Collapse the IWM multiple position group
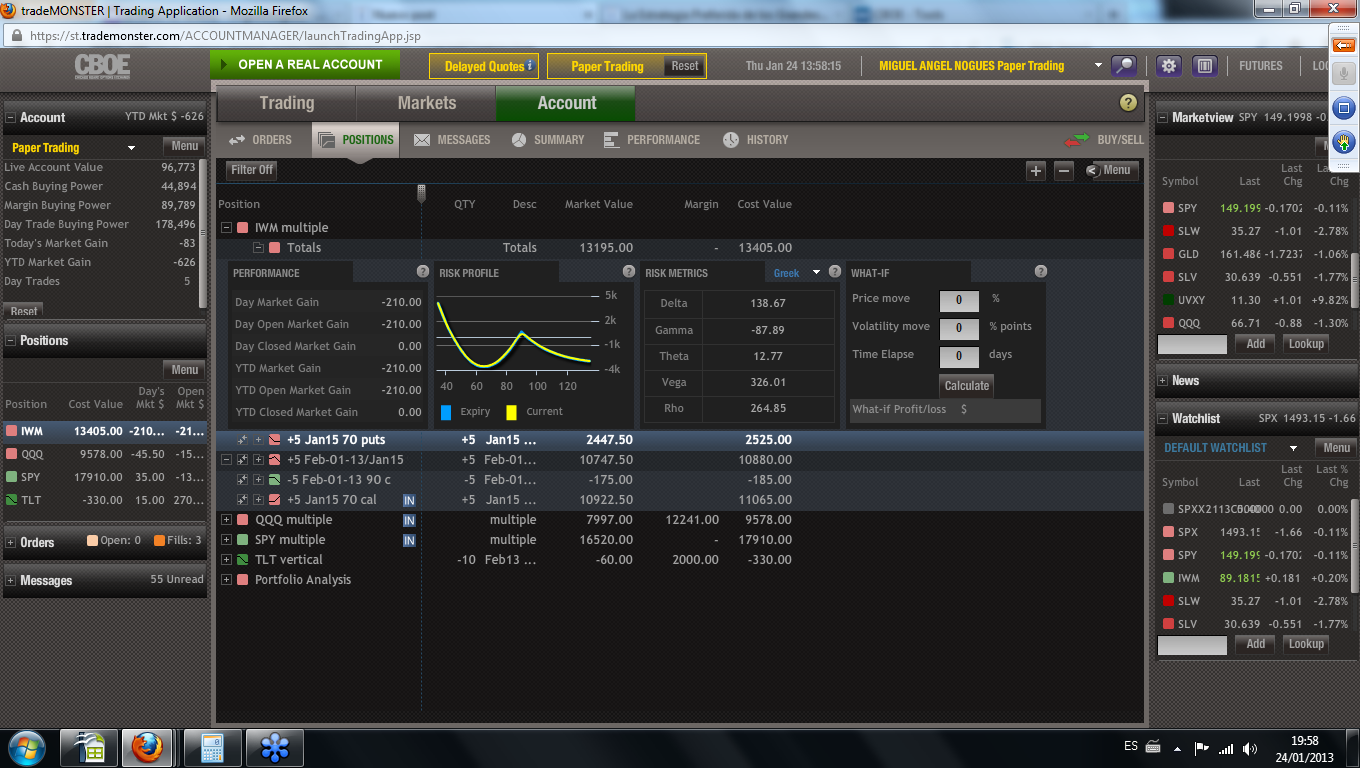Viewport: 1360px width, 768px height. coord(226,228)
